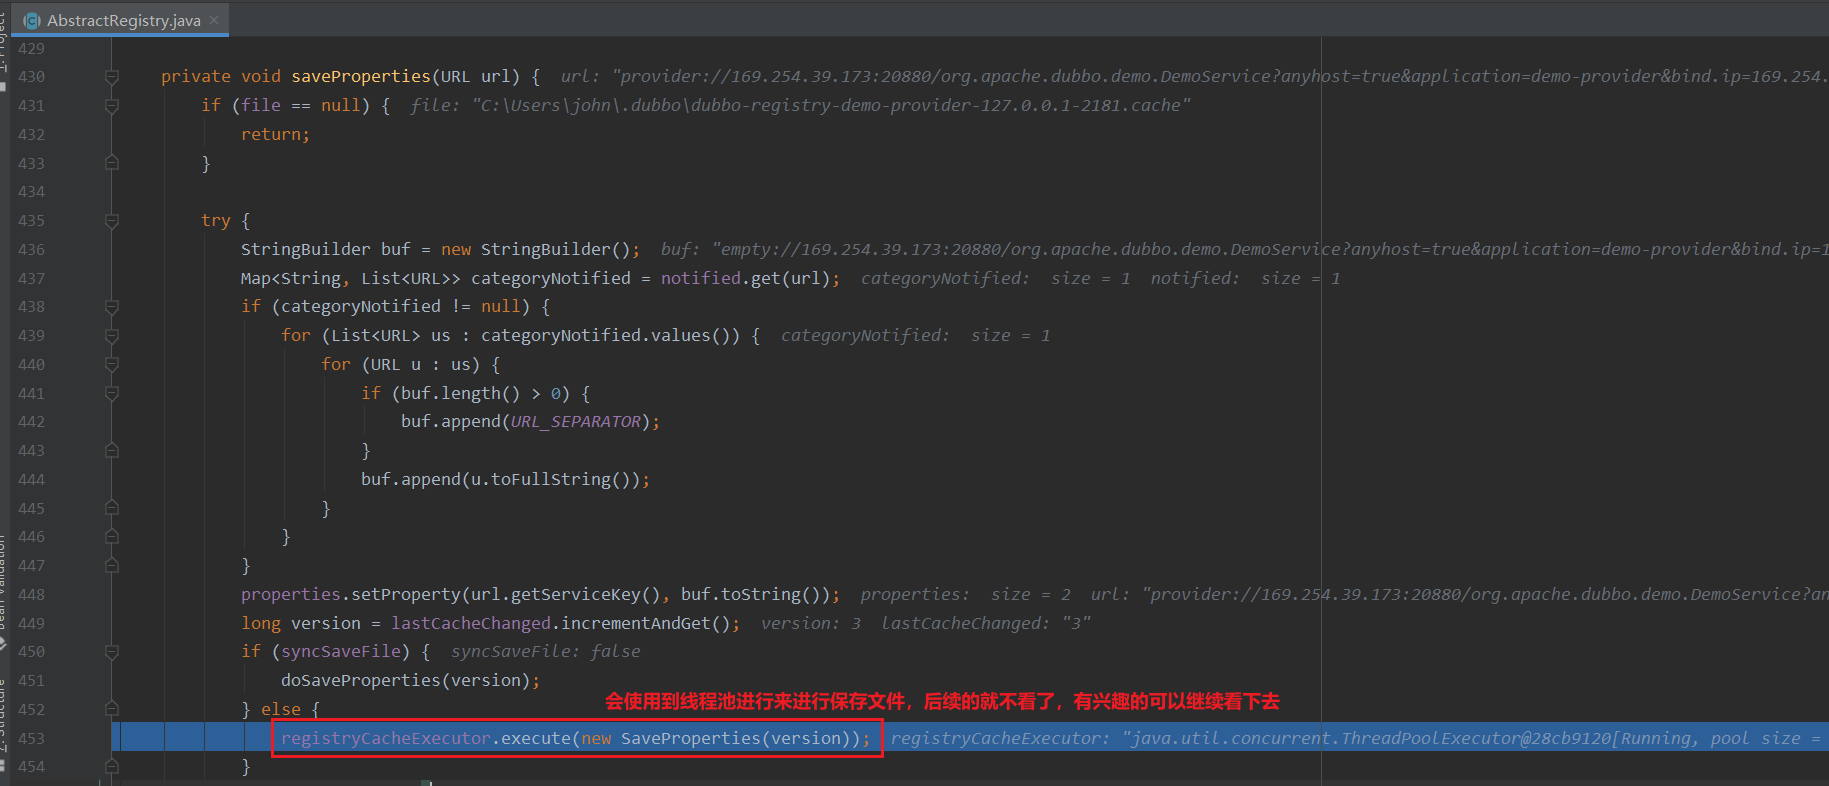Open the Structure tool window sidebar
The width and height of the screenshot is (1829, 786).
point(3,715)
